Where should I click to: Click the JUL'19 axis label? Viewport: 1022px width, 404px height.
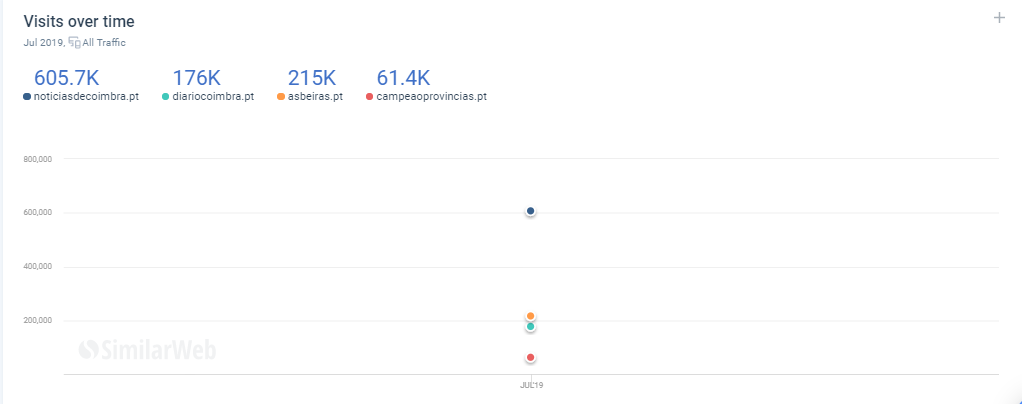(x=531, y=385)
